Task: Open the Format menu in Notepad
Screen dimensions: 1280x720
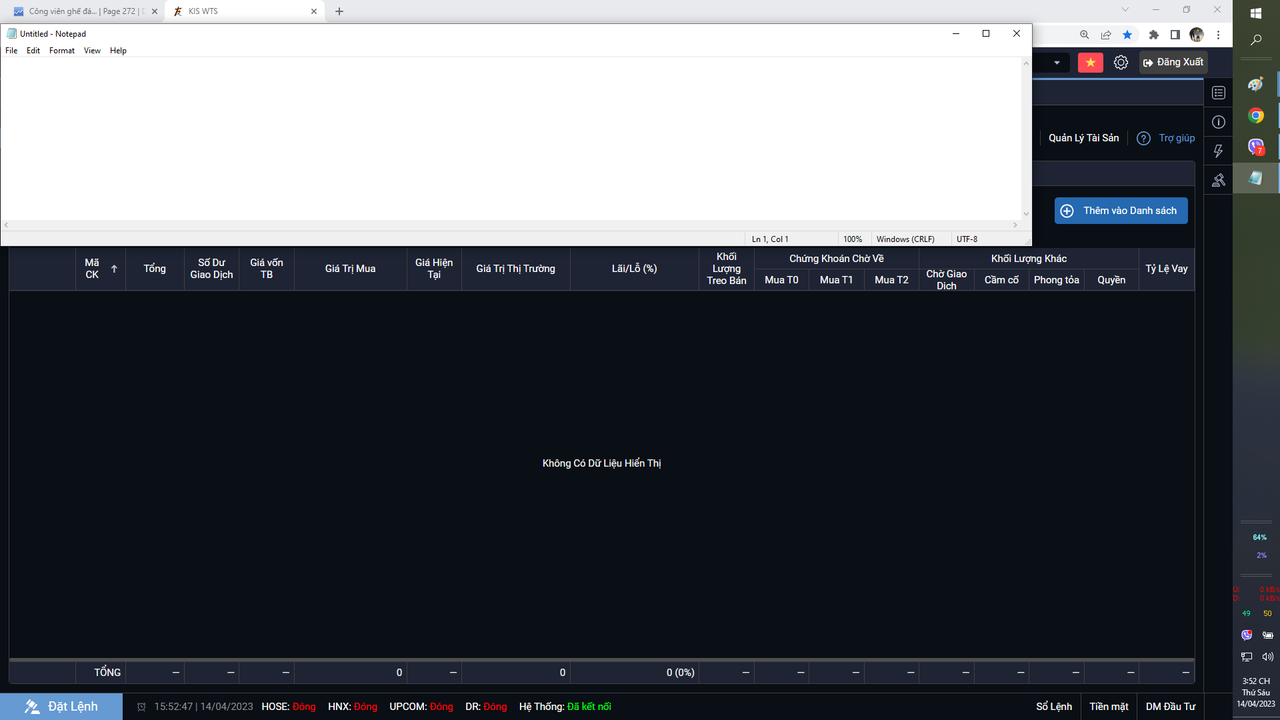Action: click(62, 51)
